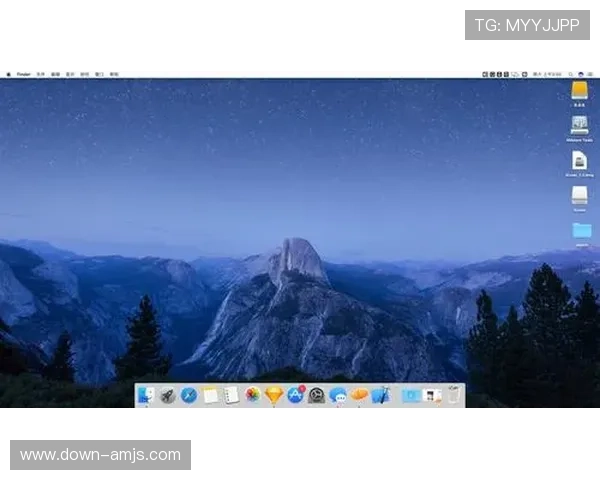Click the Spotlight search magnifier icon
This screenshot has width=600, height=480.
tap(570, 74)
